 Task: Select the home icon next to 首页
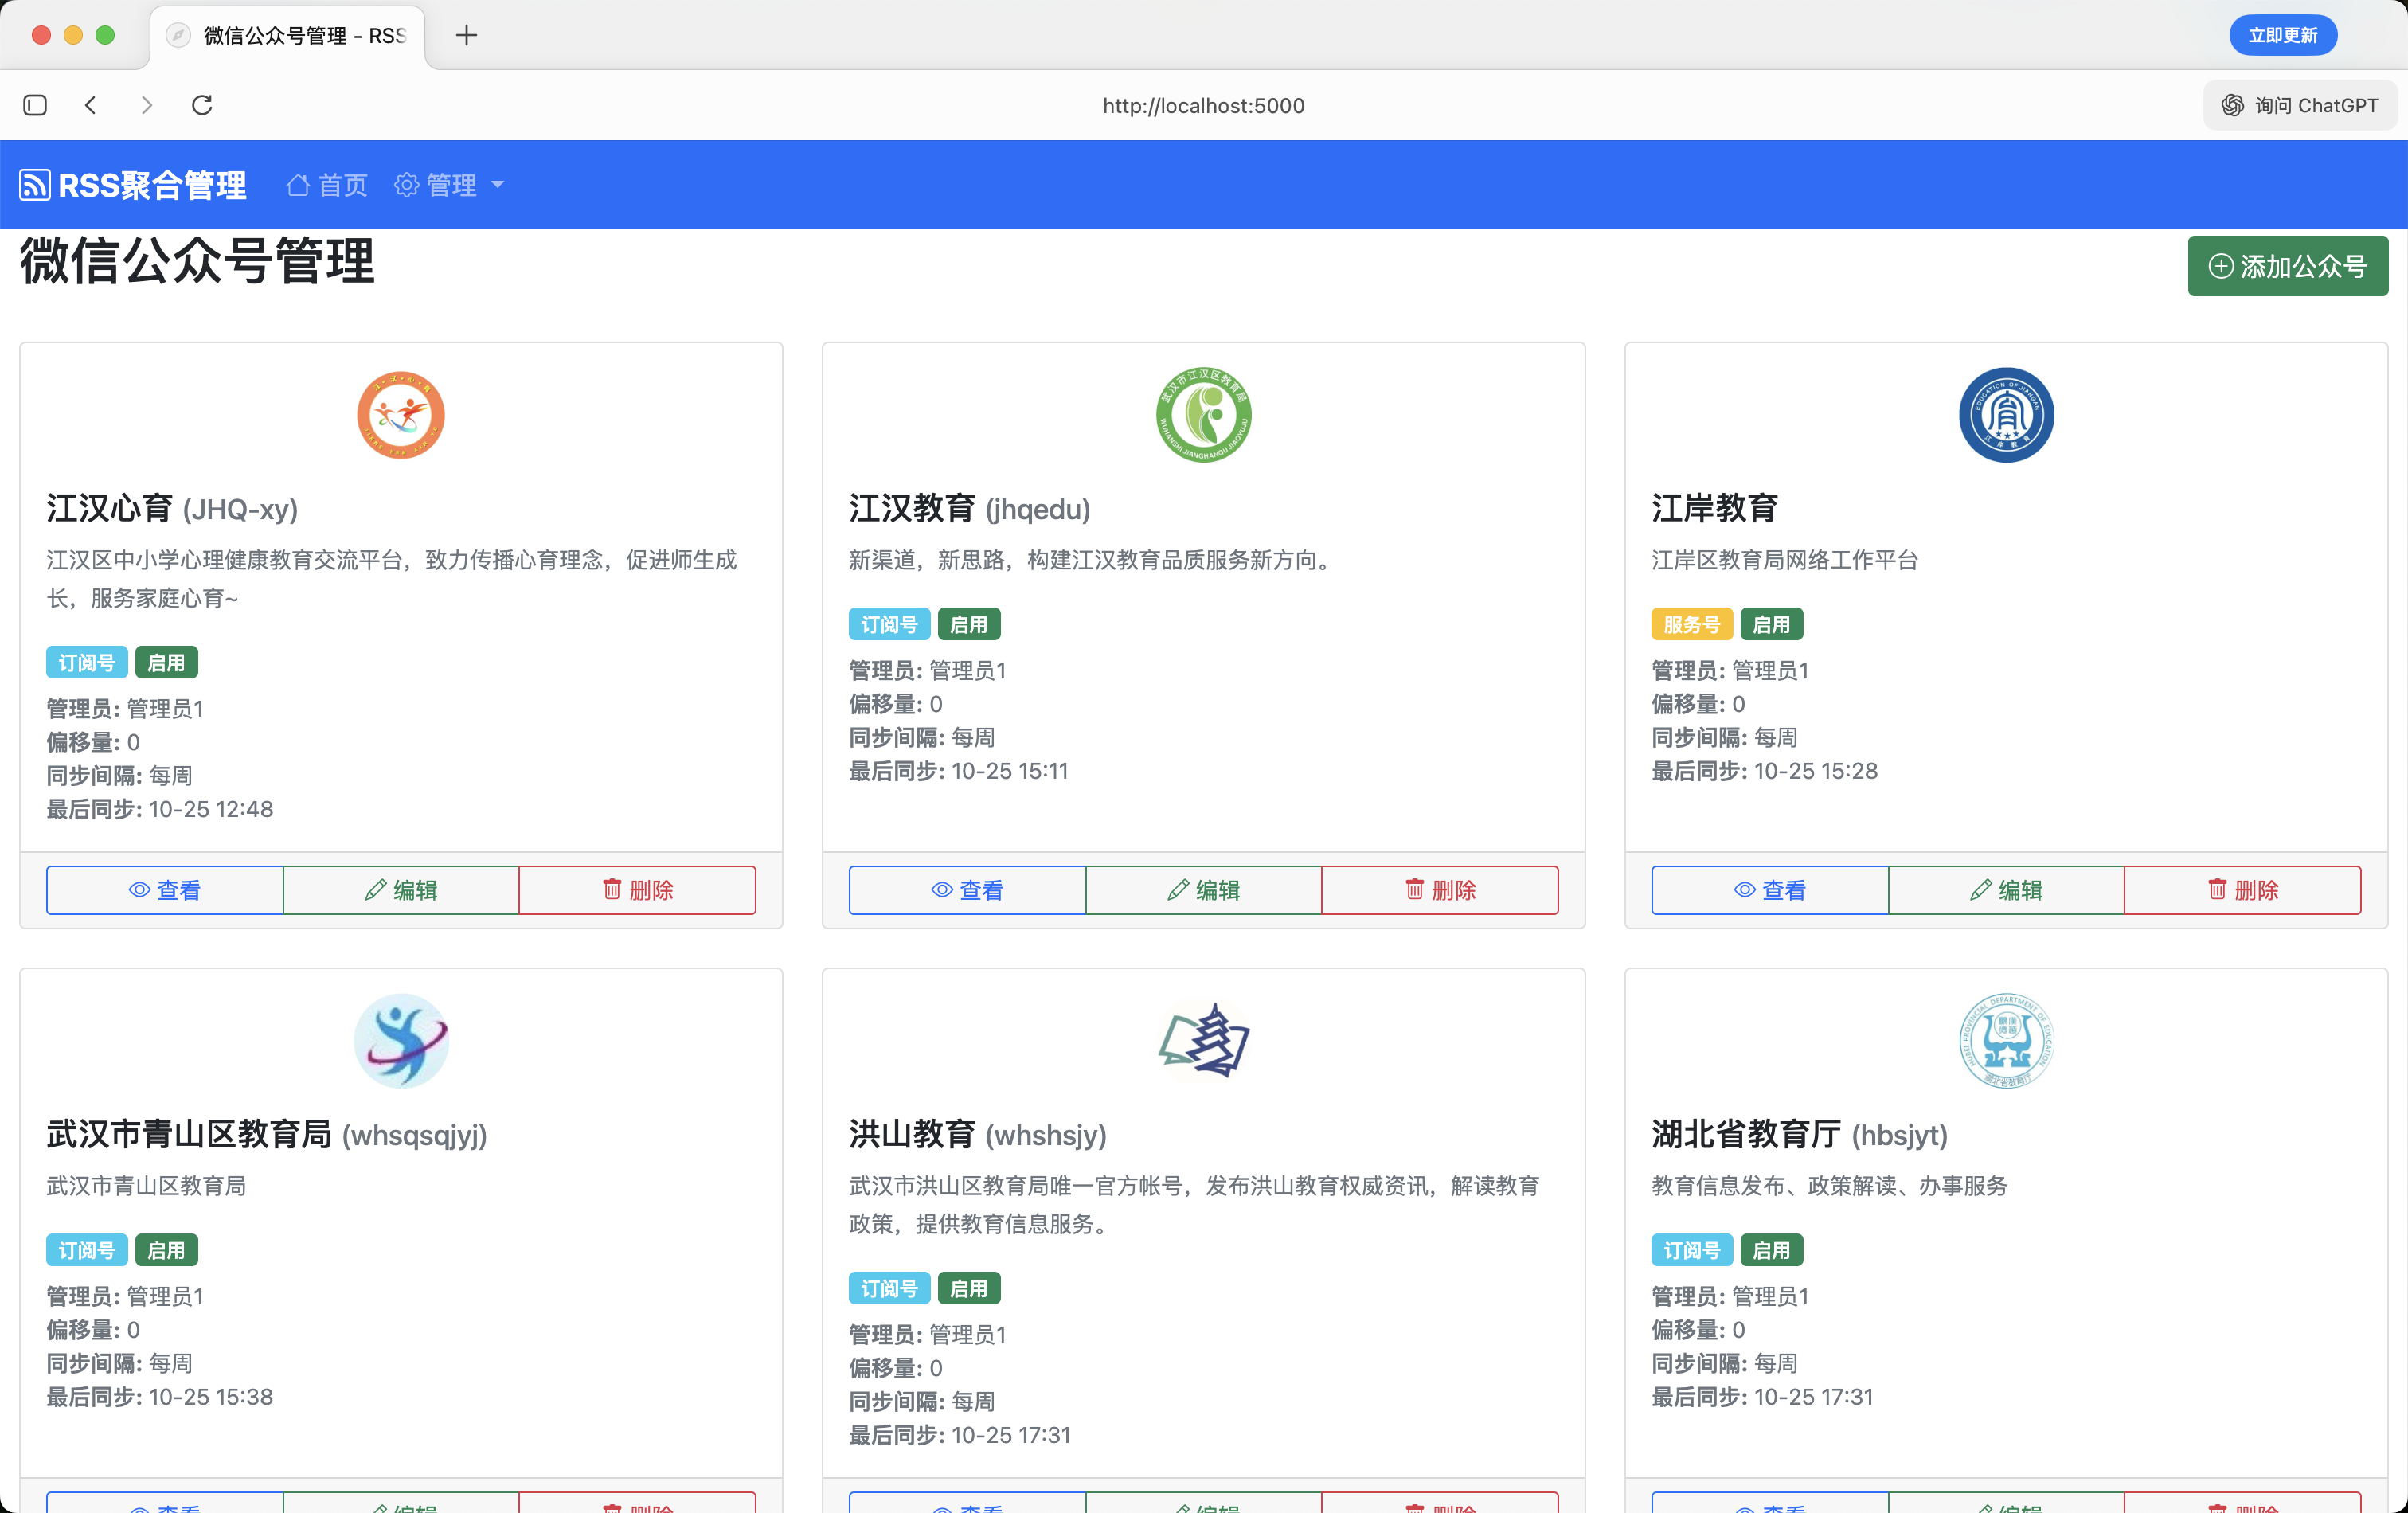click(x=296, y=184)
